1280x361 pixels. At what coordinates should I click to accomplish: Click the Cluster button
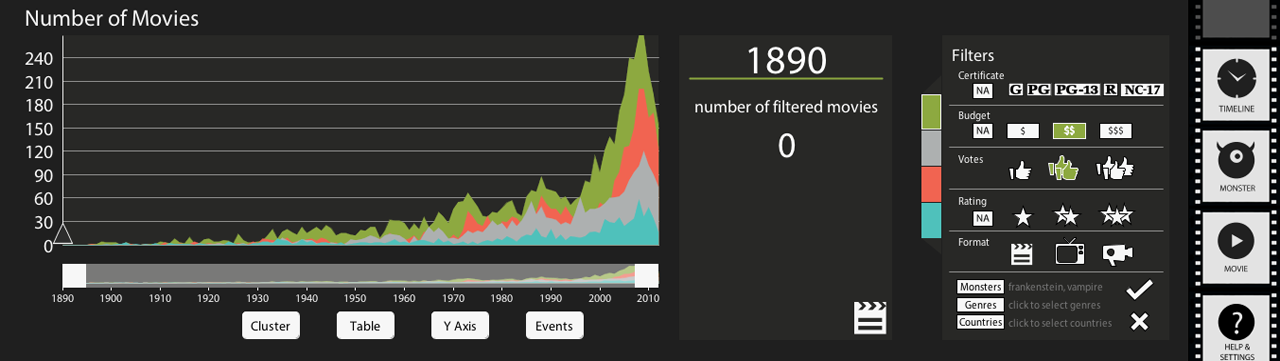click(x=270, y=326)
